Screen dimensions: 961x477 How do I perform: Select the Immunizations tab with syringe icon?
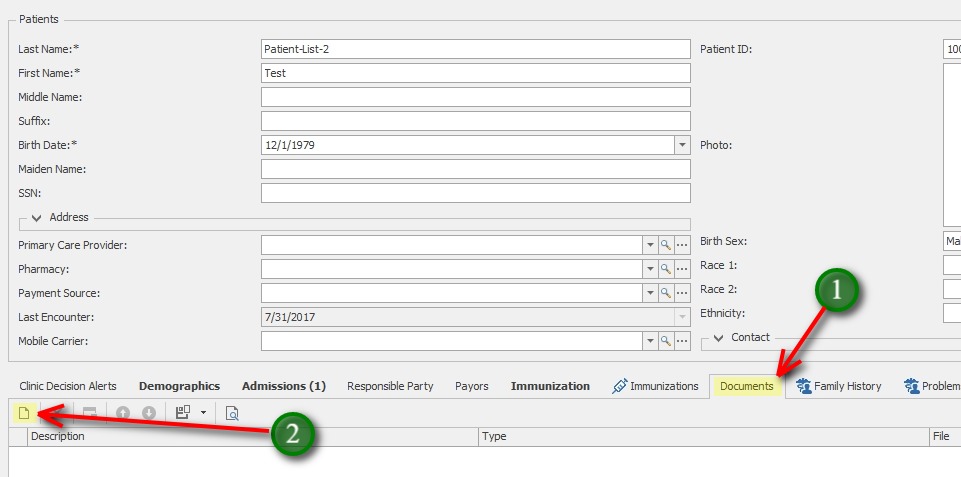[x=654, y=386]
